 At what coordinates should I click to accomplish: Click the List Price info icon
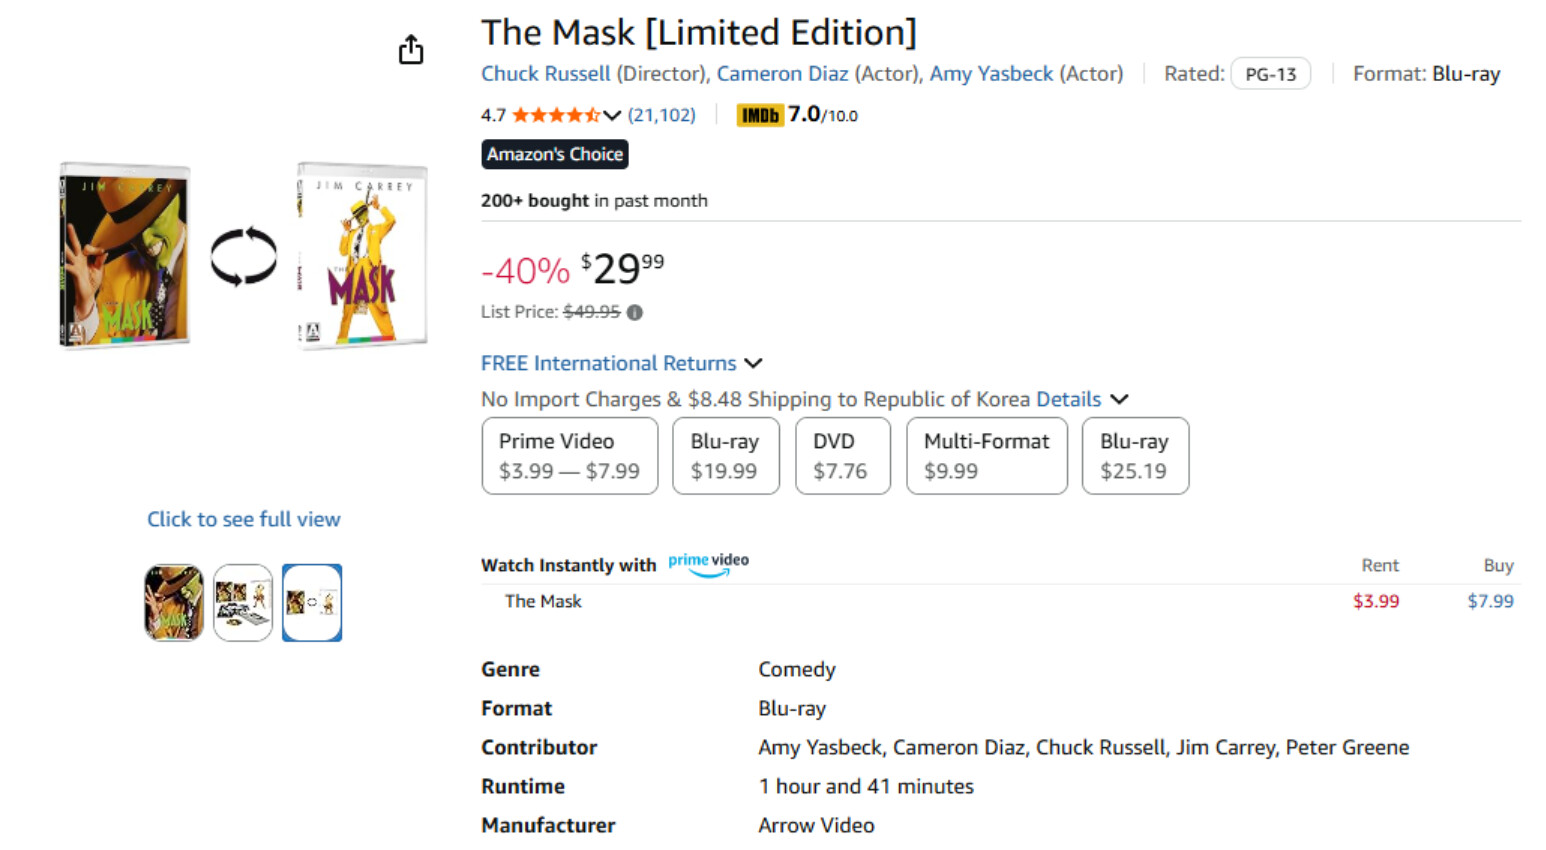[635, 312]
